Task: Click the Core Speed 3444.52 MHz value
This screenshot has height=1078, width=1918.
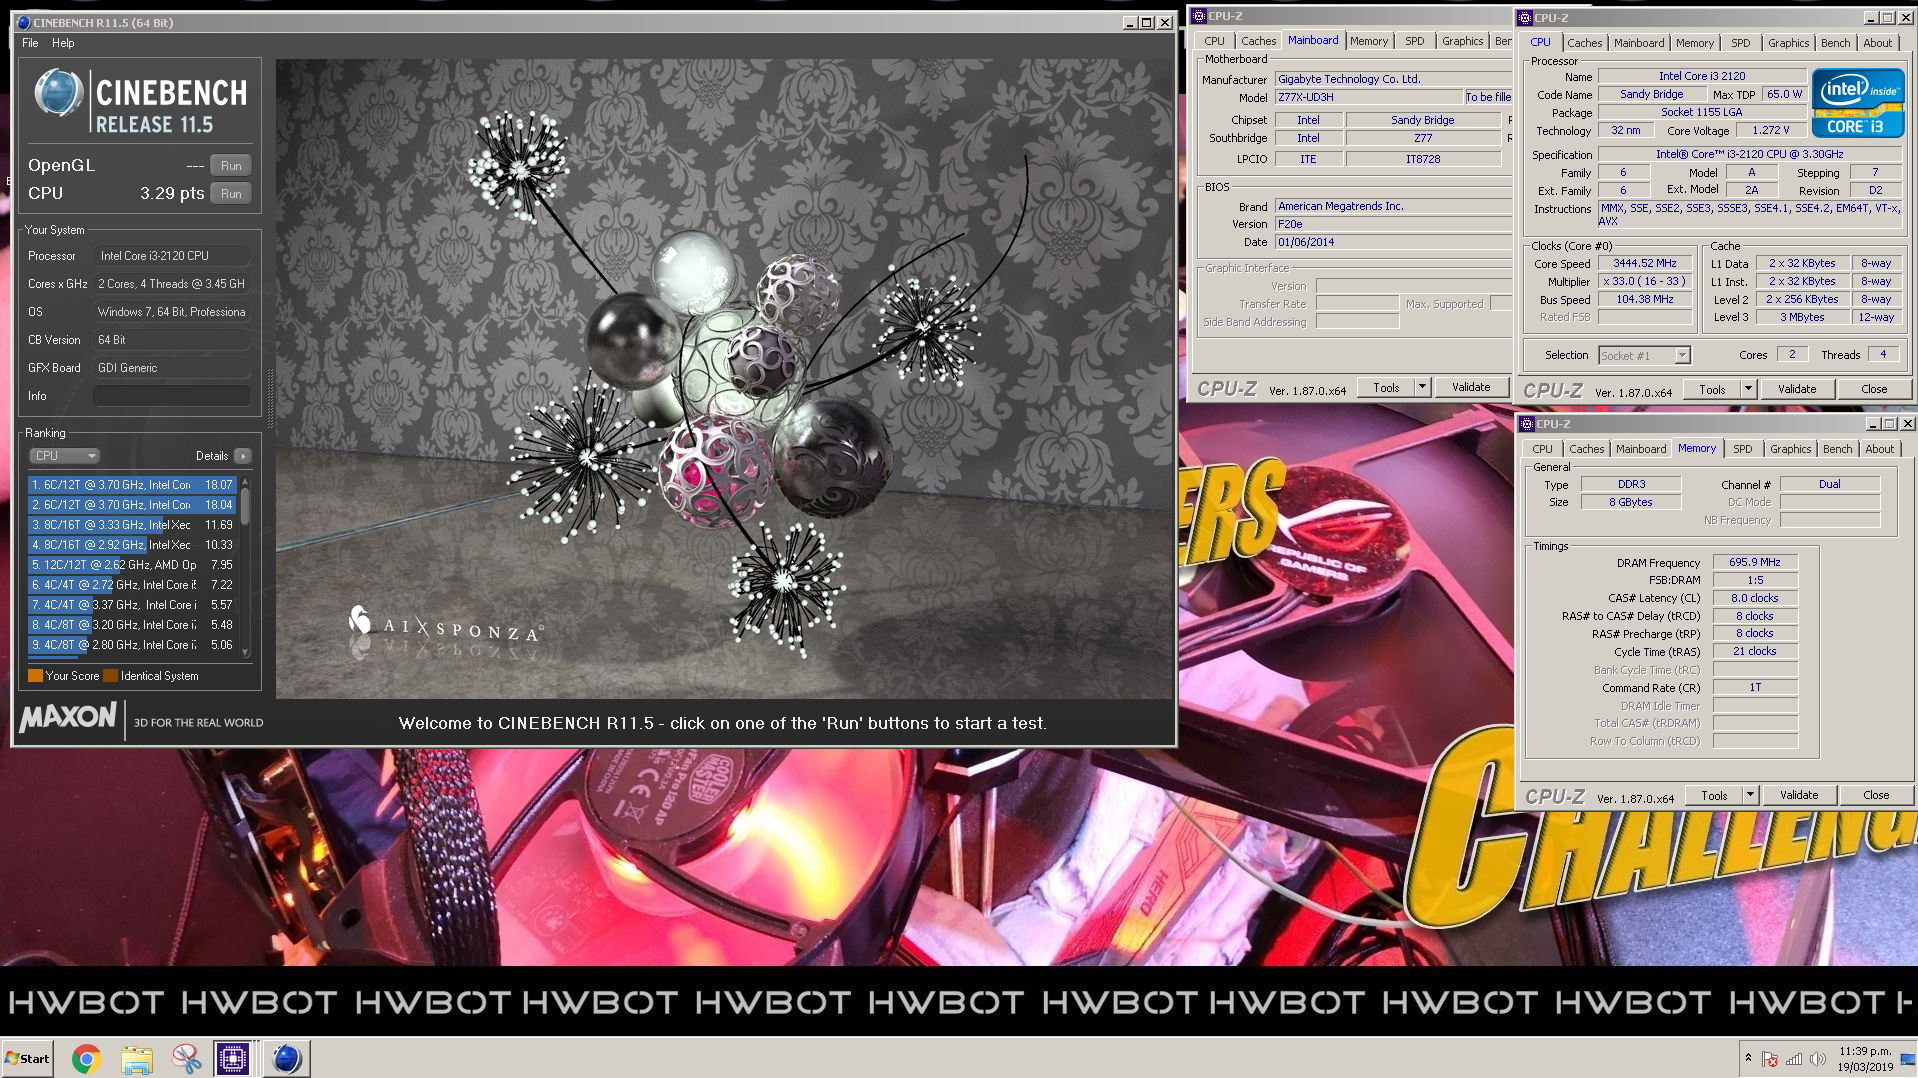Action: click(1644, 264)
